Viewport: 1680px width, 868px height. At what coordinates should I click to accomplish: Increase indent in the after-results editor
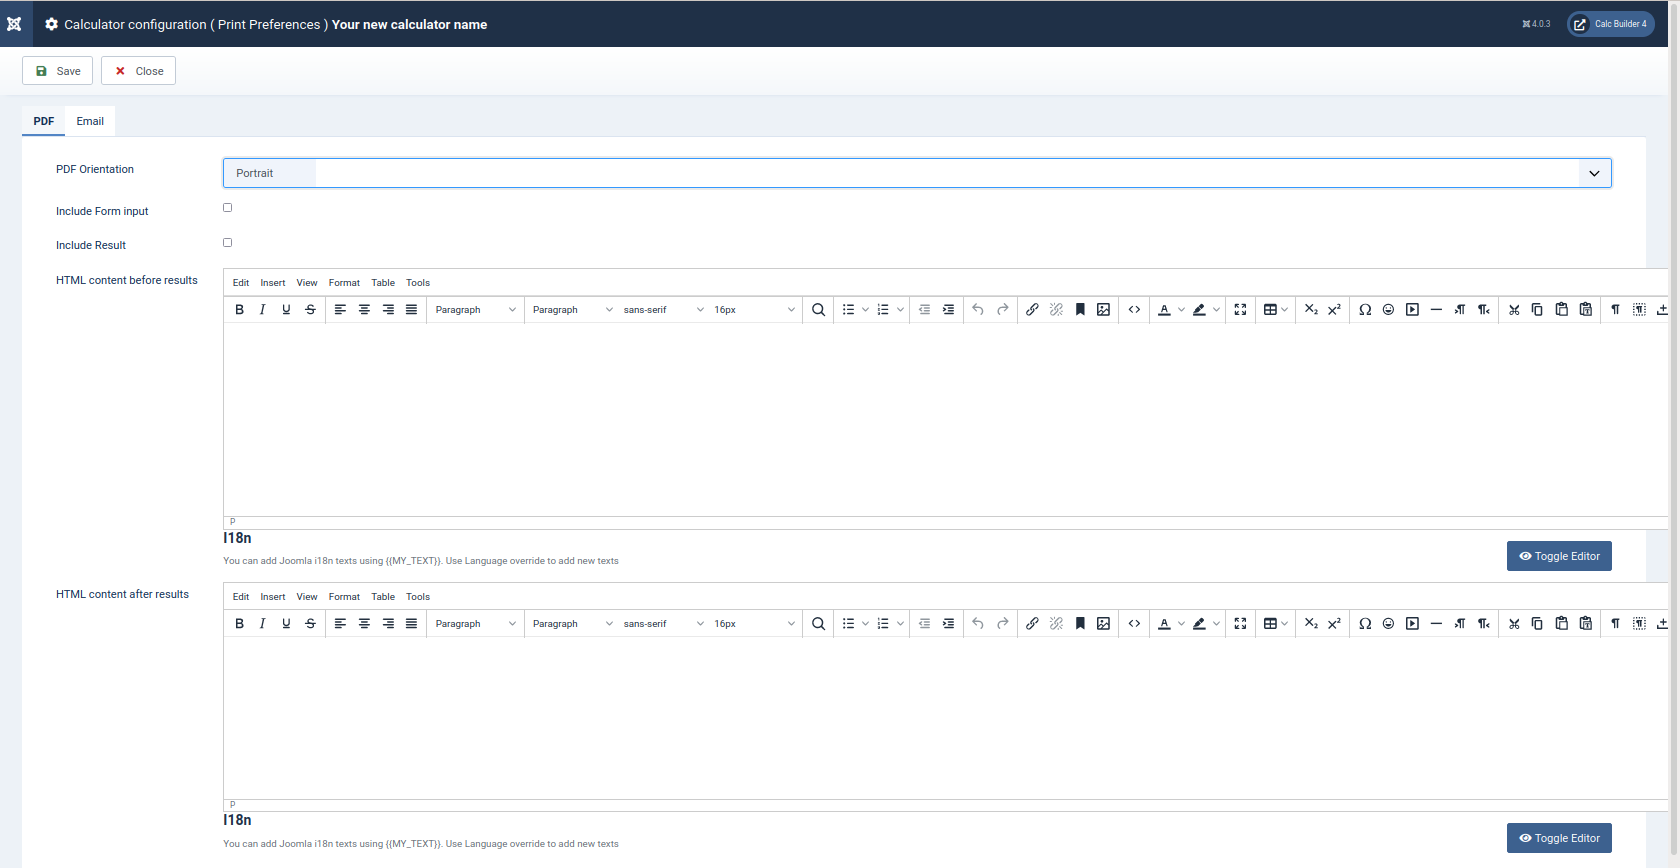tap(948, 624)
